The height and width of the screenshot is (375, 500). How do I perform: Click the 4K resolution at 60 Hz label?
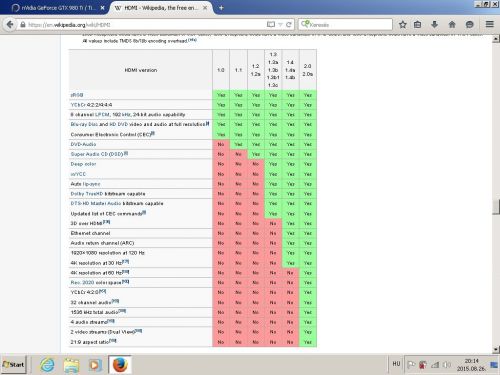[96, 273]
